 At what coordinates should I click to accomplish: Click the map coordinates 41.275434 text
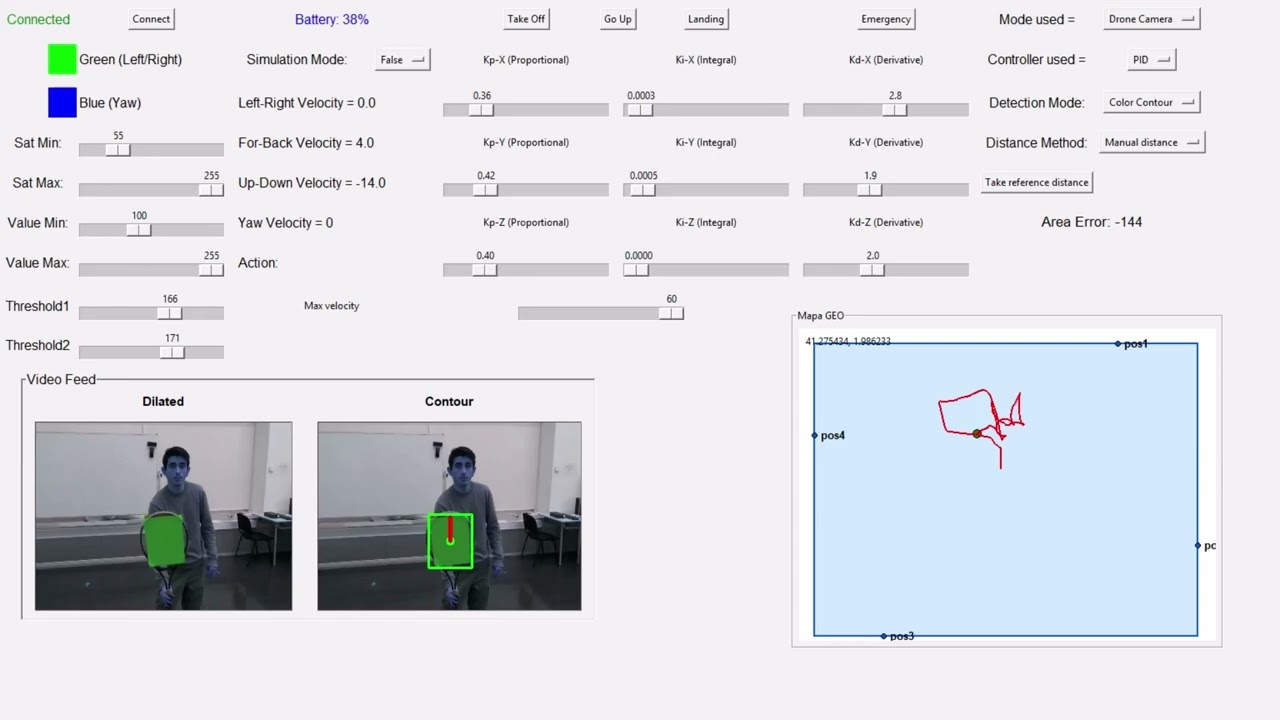848,342
